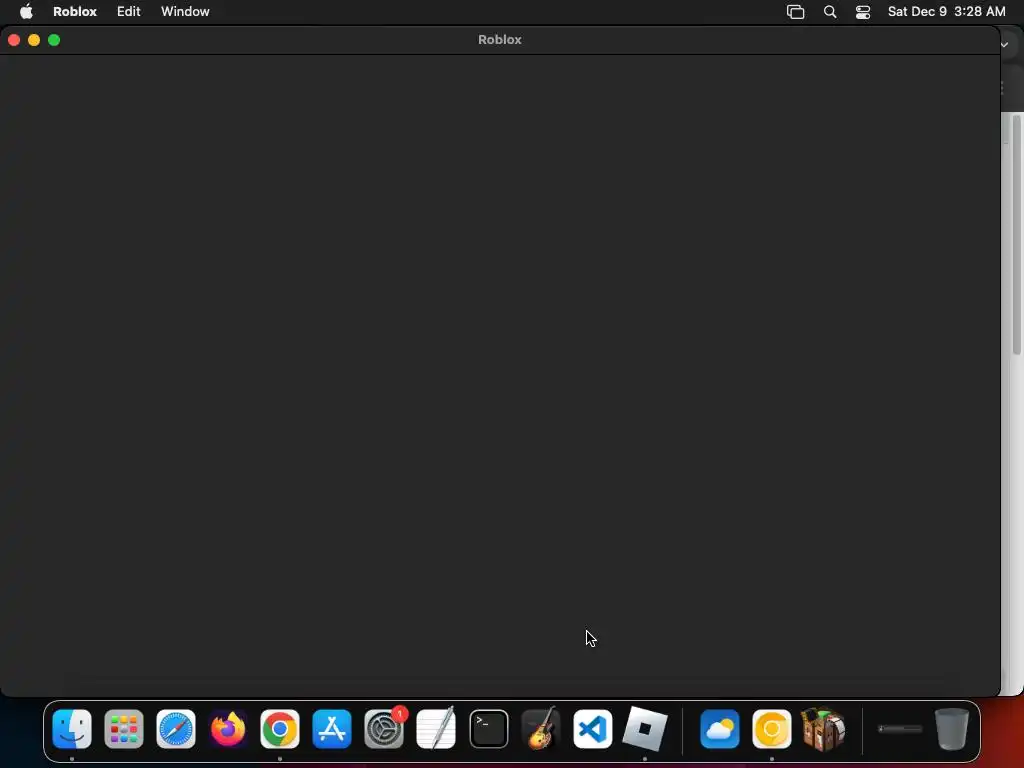Minimize the Roblox window with yellow button
1024x768 pixels.
[34, 40]
